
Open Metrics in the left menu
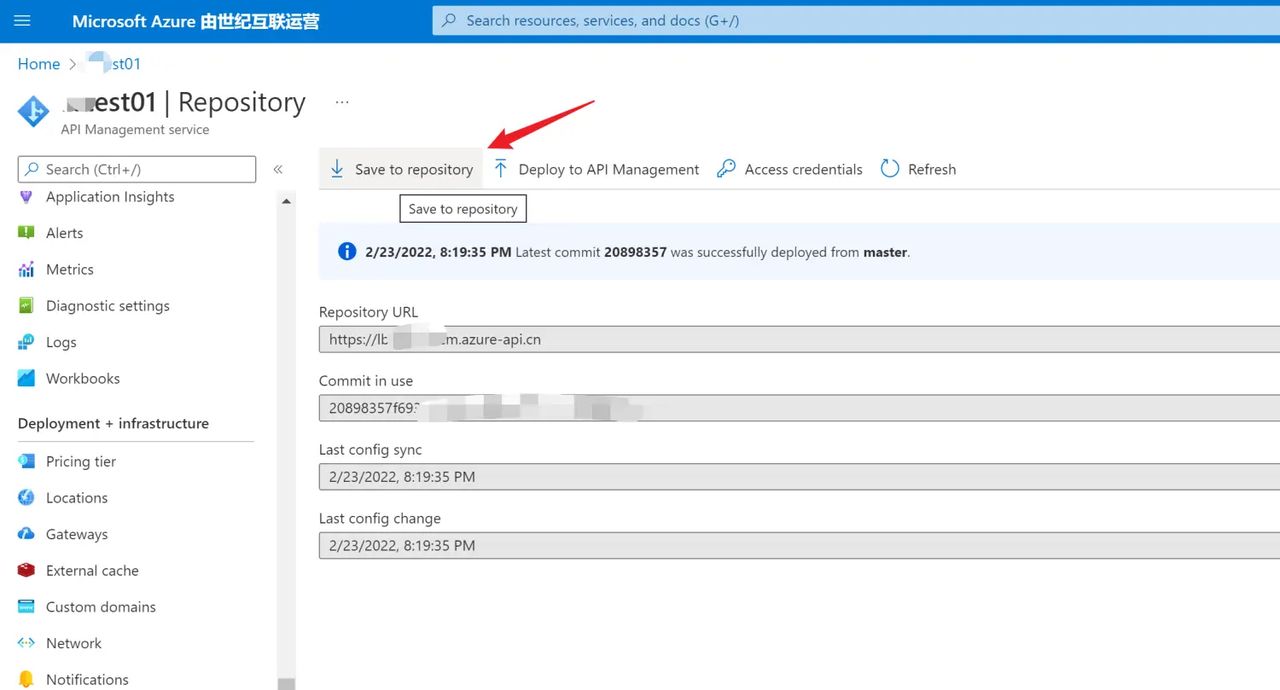click(x=69, y=270)
